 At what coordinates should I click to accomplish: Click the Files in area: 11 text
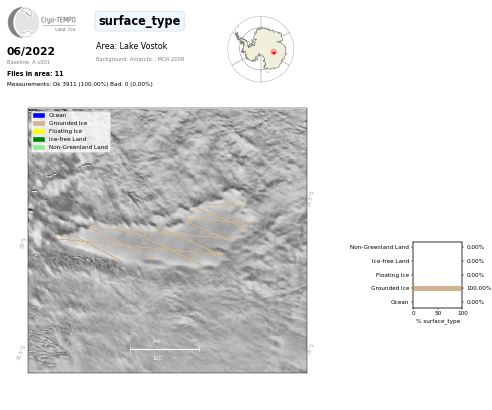pyautogui.click(x=35, y=74)
